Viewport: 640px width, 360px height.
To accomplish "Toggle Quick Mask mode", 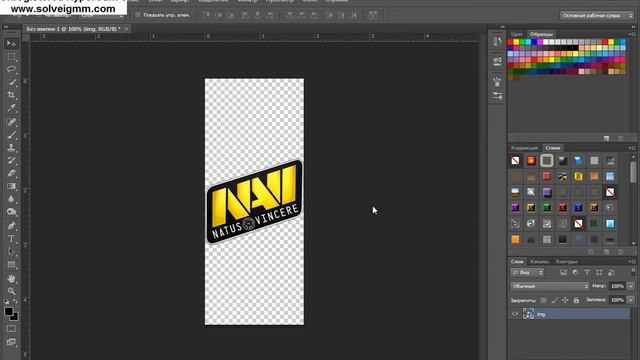I will tap(11, 329).
